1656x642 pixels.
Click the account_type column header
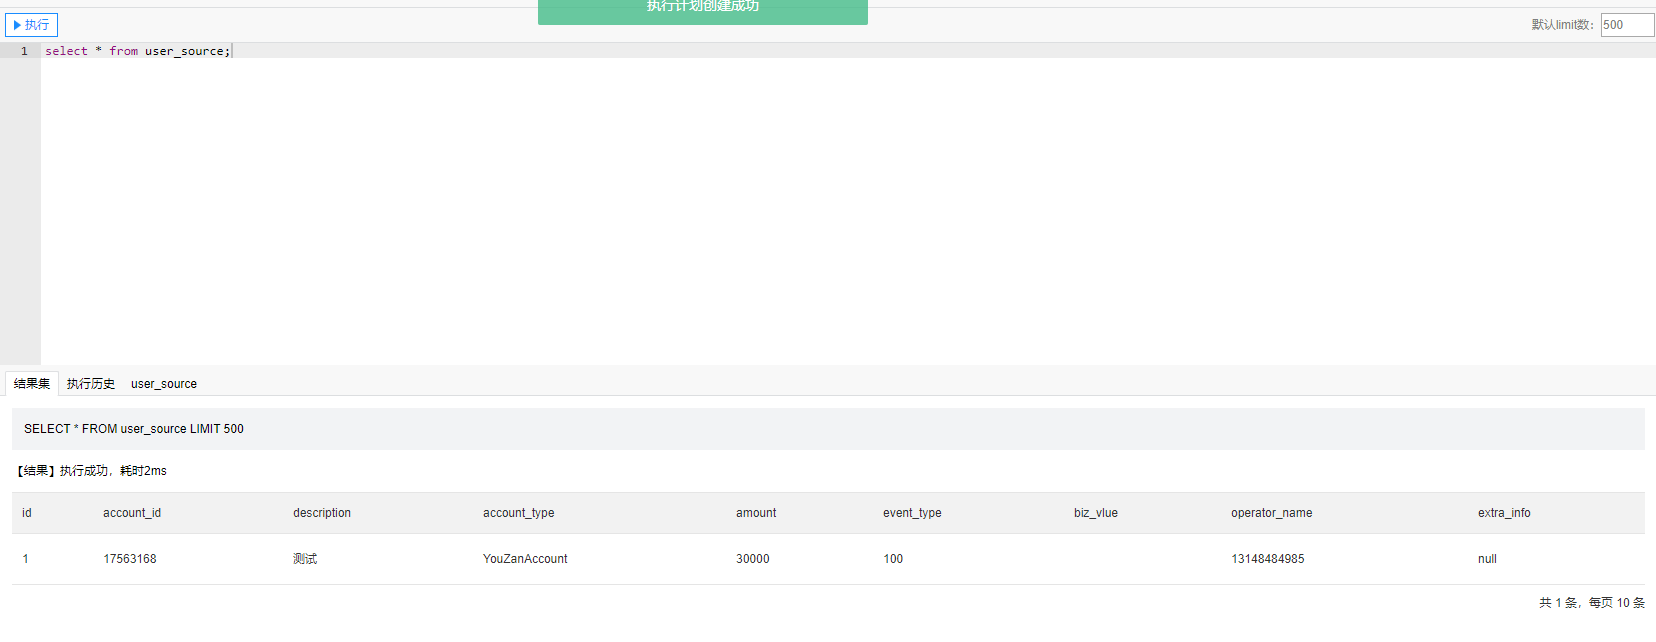point(518,513)
